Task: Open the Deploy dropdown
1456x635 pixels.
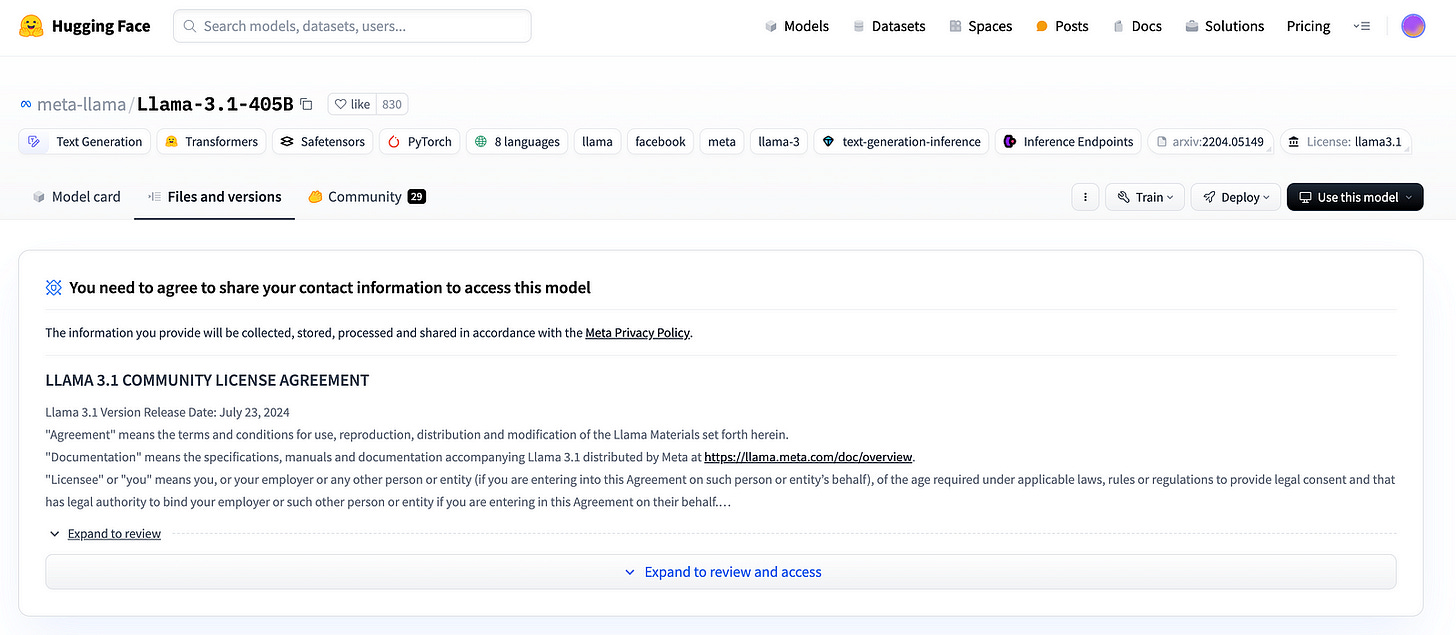Action: click(1235, 197)
